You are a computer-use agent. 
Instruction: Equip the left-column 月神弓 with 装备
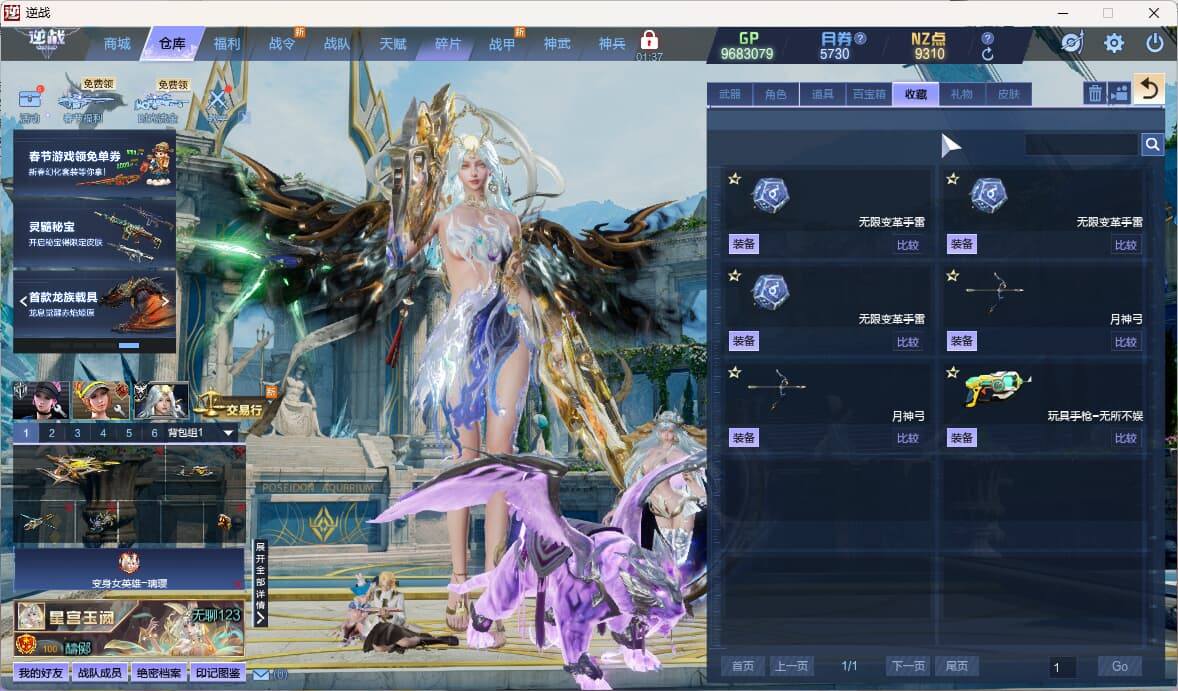[744, 438]
